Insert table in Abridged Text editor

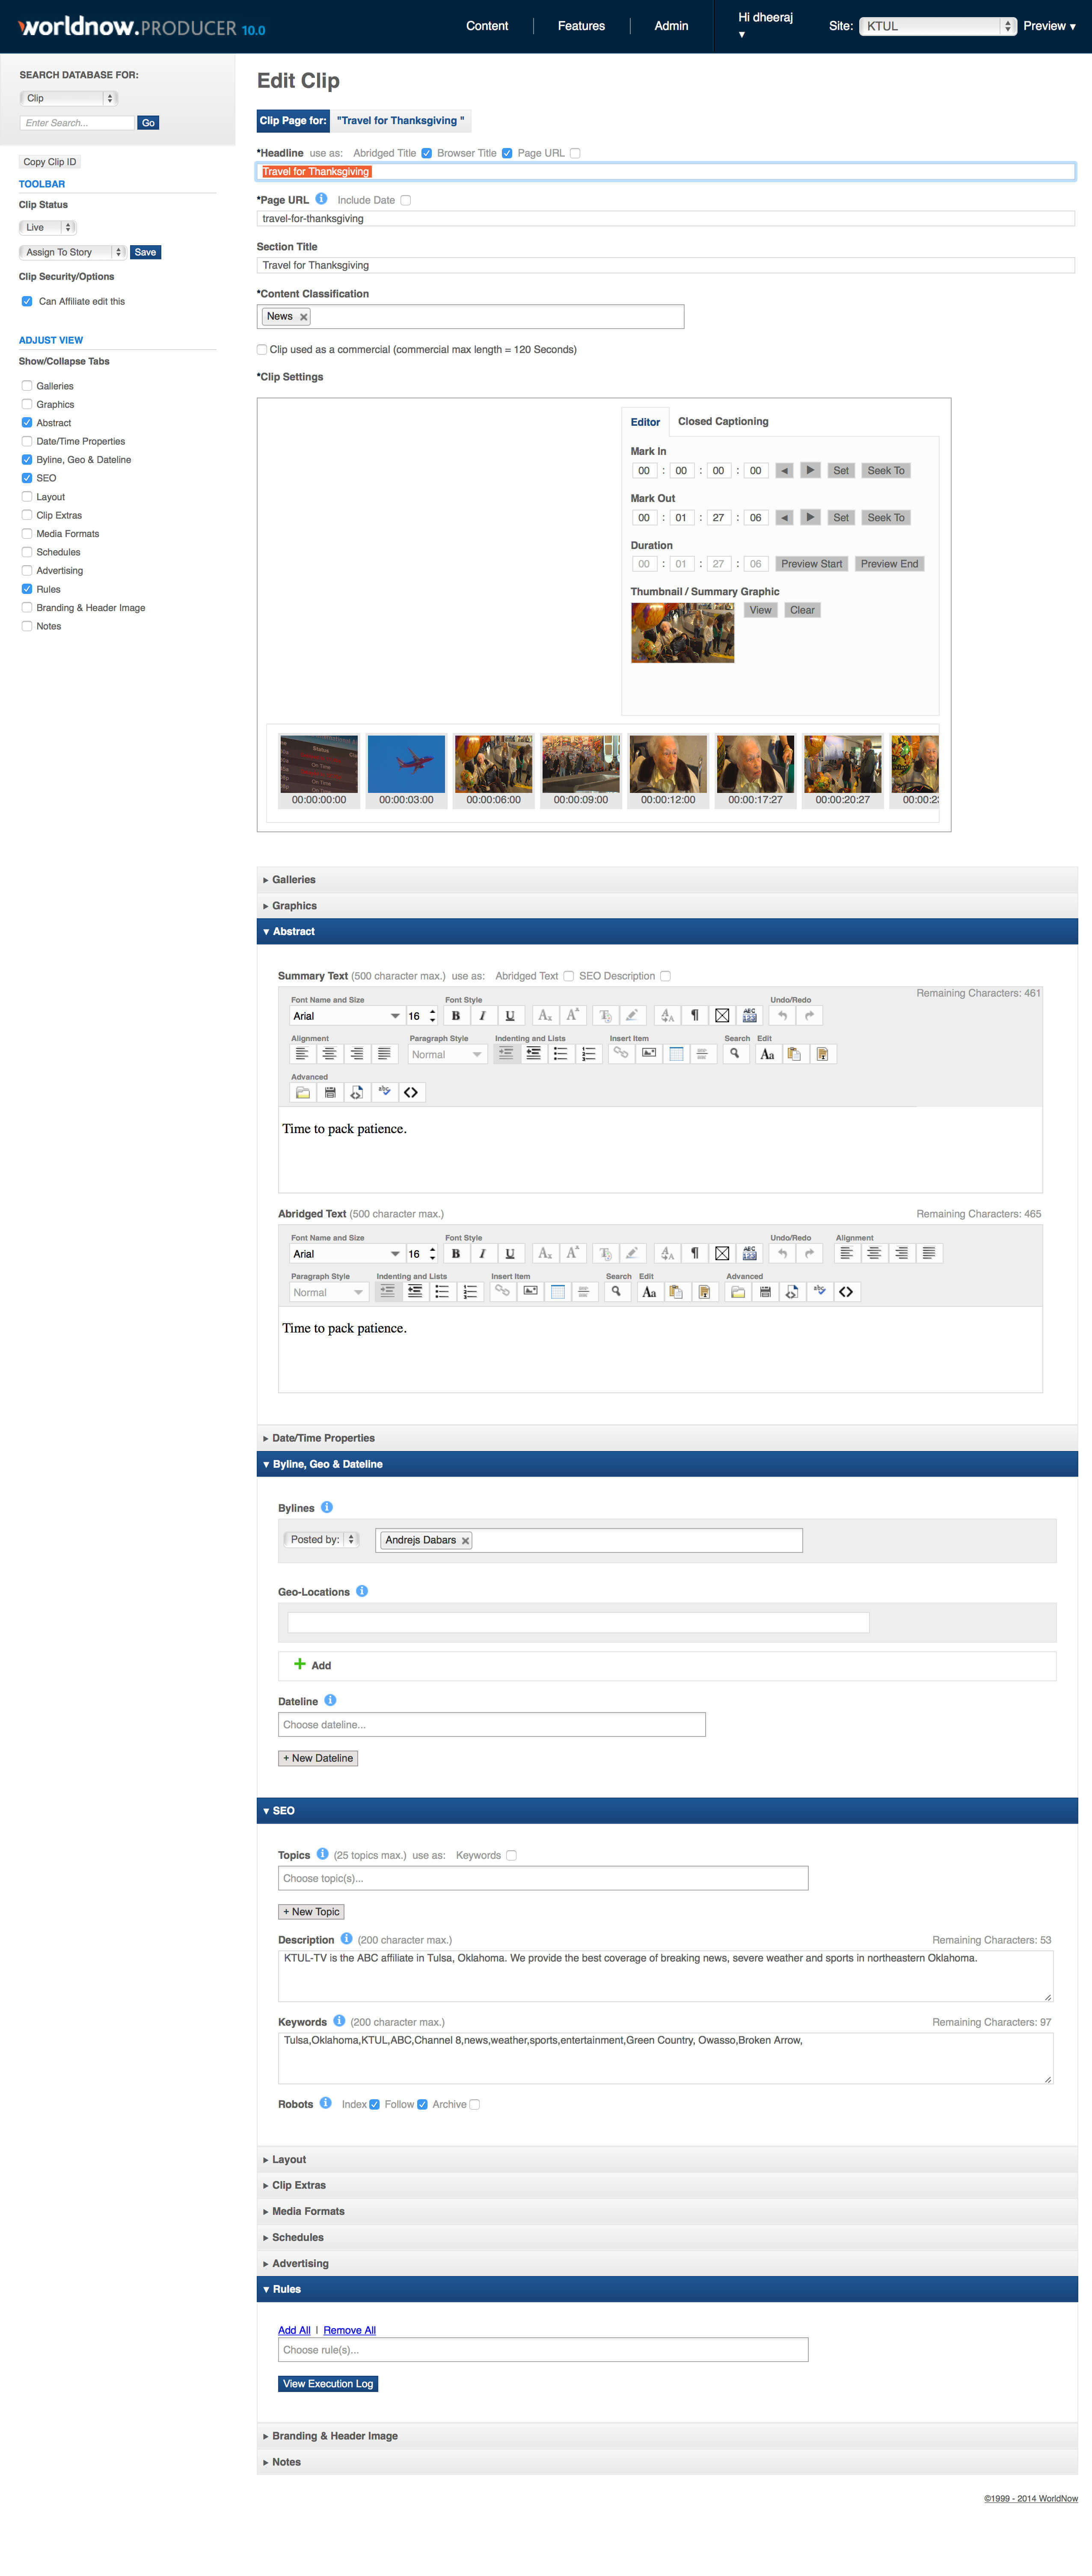click(x=558, y=1292)
